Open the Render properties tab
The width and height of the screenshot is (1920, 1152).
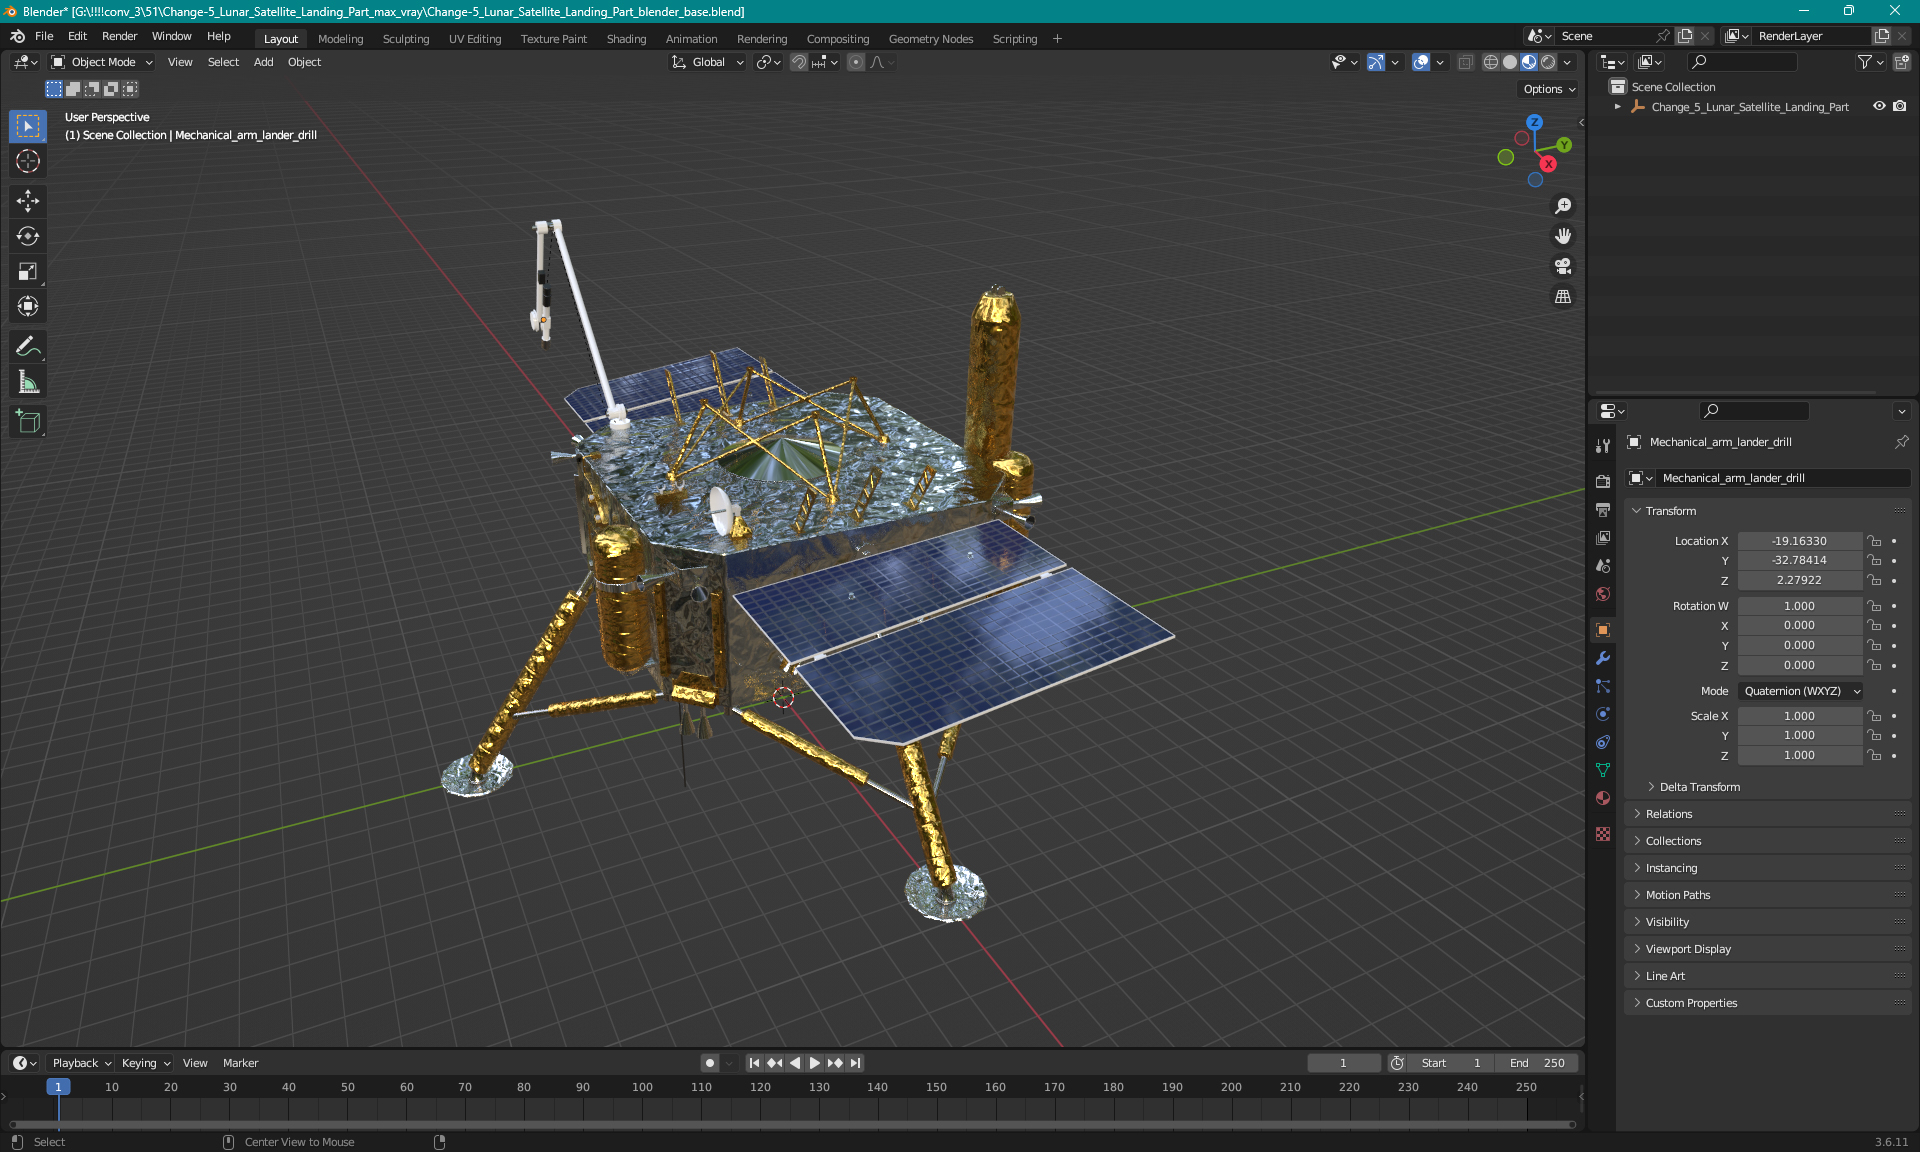(1603, 481)
